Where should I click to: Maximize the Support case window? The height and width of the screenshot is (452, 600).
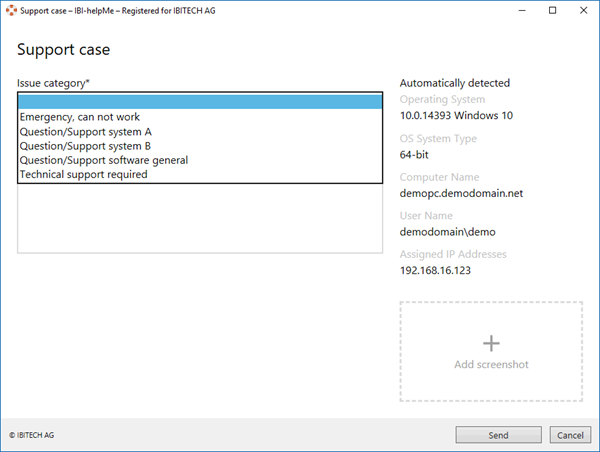[x=553, y=10]
